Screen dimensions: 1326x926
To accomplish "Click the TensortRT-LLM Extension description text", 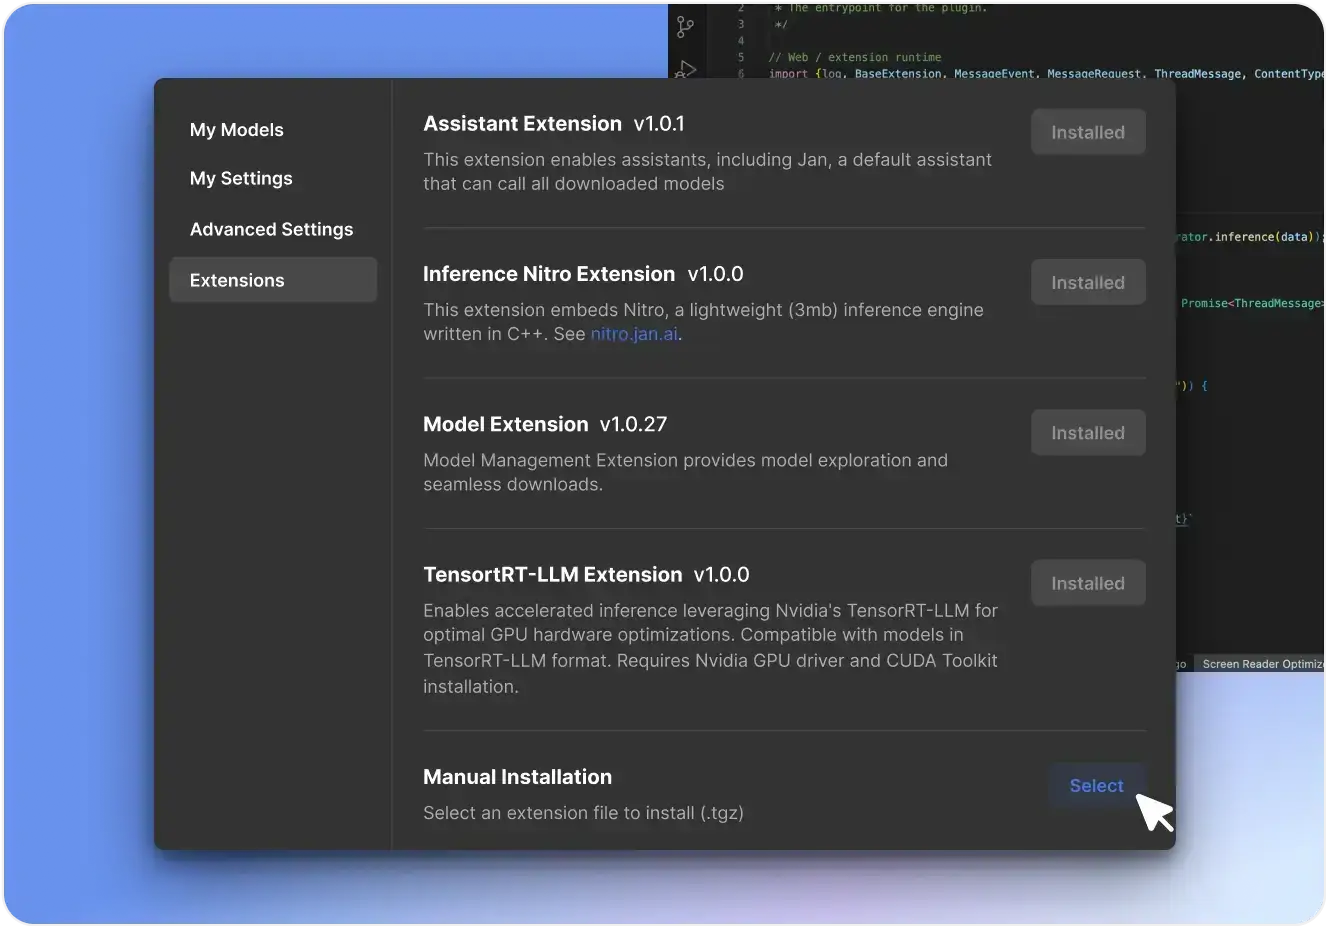I will [710, 648].
